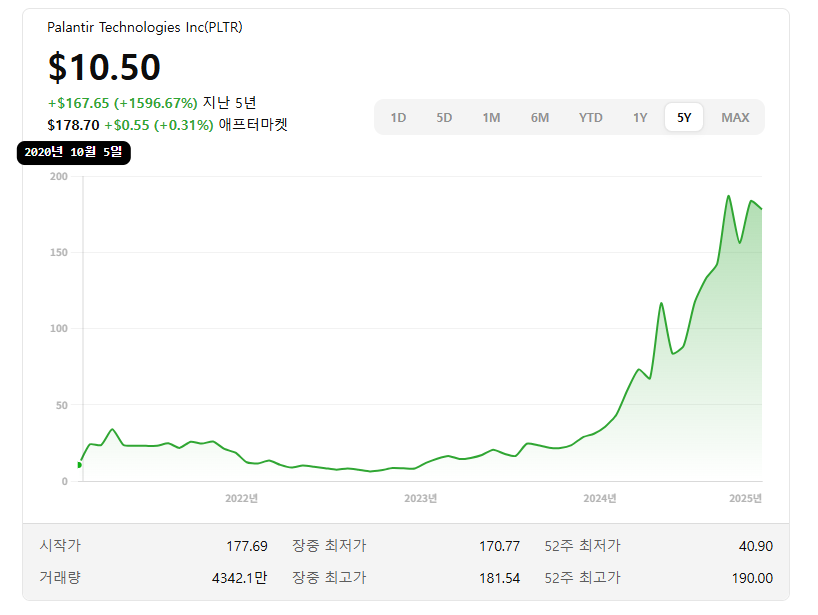The image size is (818, 615).
Task: Click the $10.50 price value
Action: [104, 67]
